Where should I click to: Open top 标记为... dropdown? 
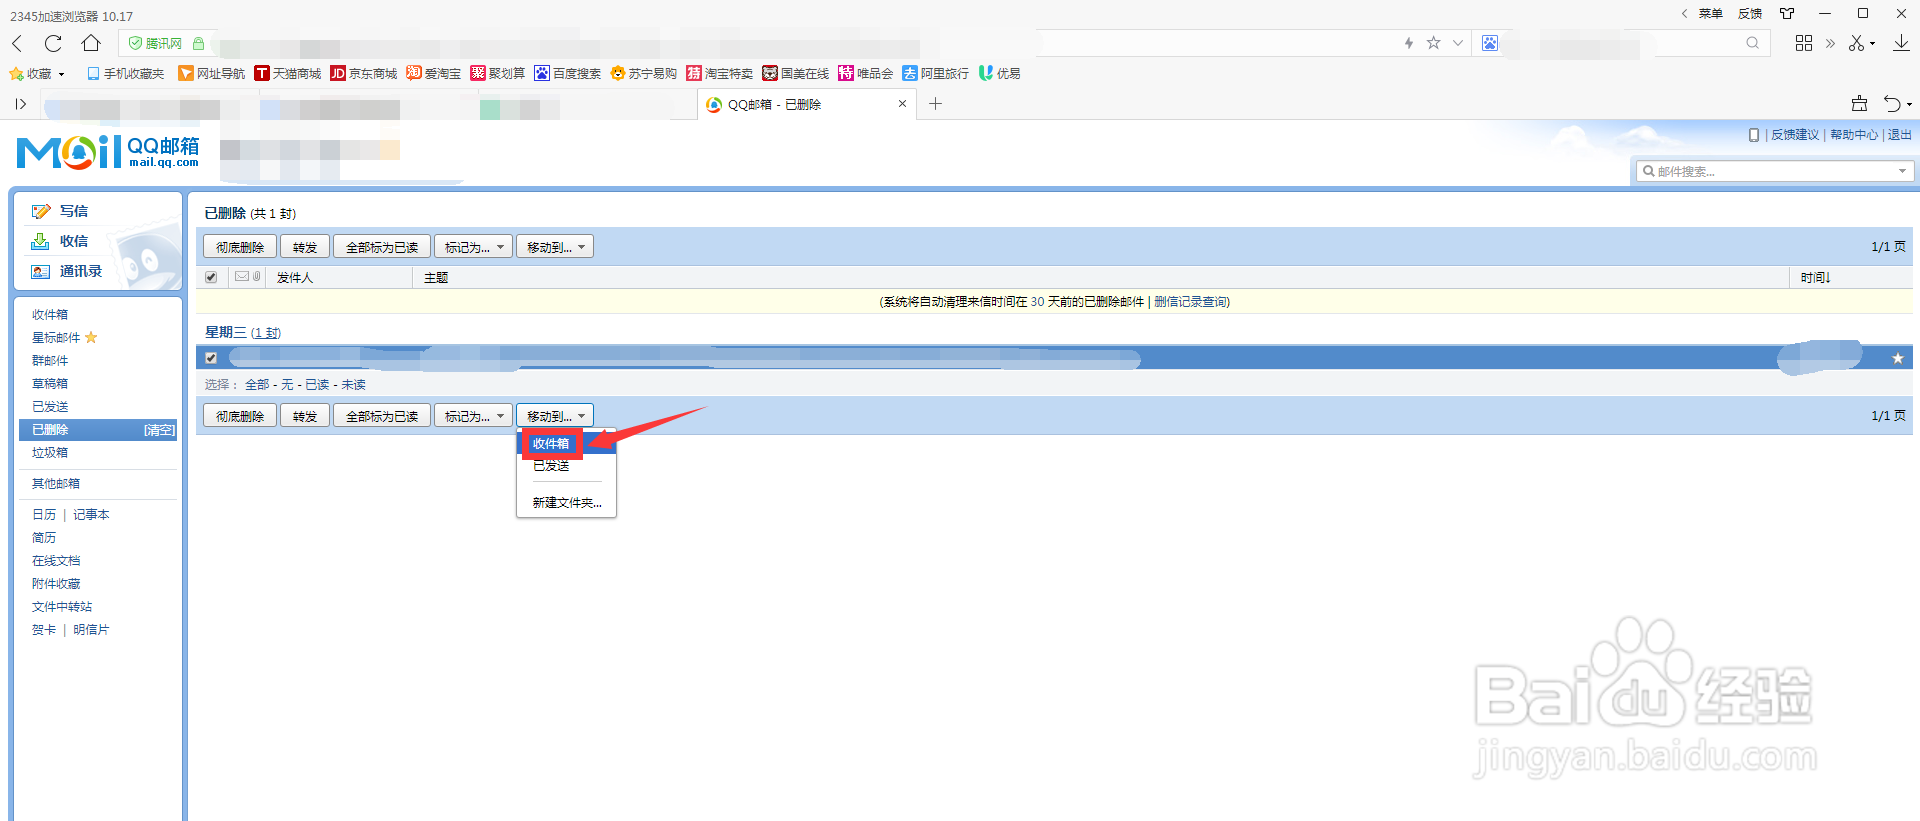(x=474, y=247)
